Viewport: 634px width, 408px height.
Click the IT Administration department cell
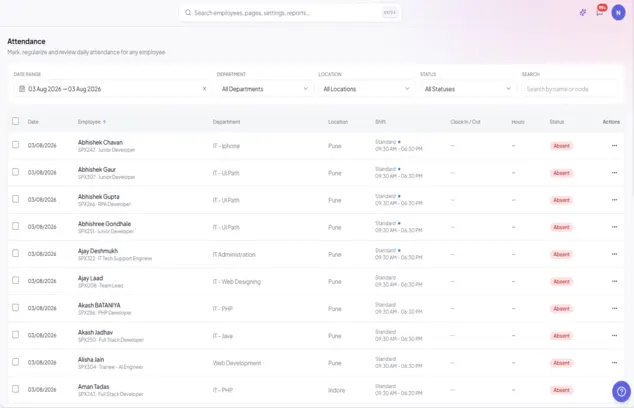(x=234, y=254)
